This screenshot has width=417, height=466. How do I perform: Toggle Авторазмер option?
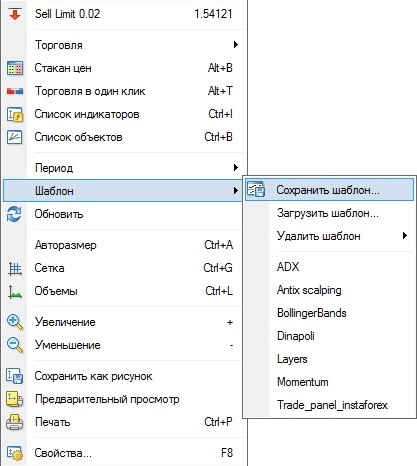point(123,245)
